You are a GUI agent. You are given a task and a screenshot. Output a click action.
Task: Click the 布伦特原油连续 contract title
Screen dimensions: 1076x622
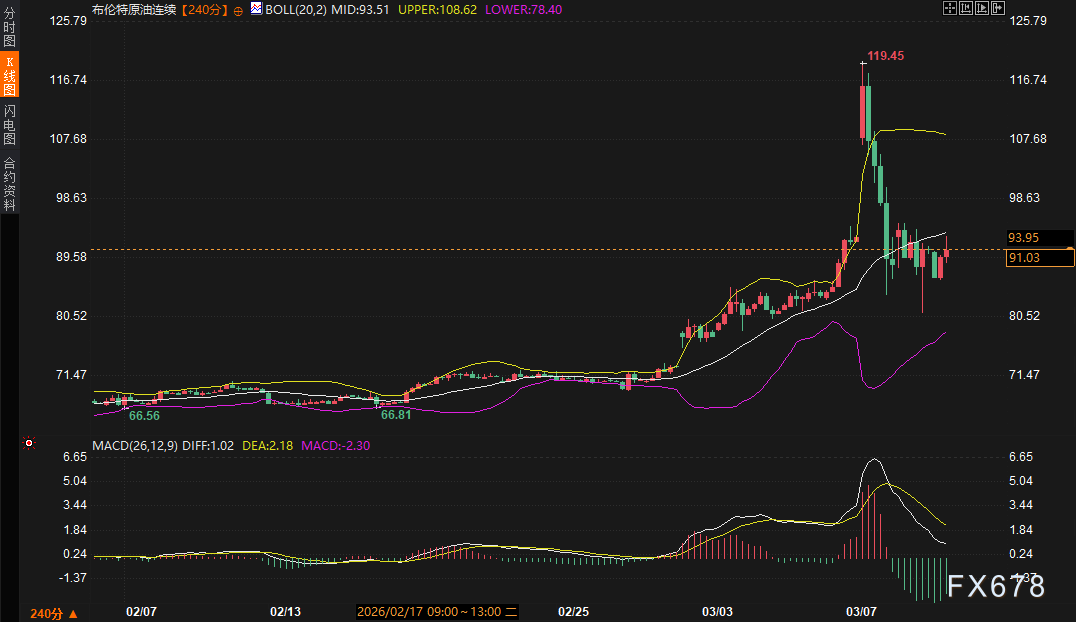[133, 9]
